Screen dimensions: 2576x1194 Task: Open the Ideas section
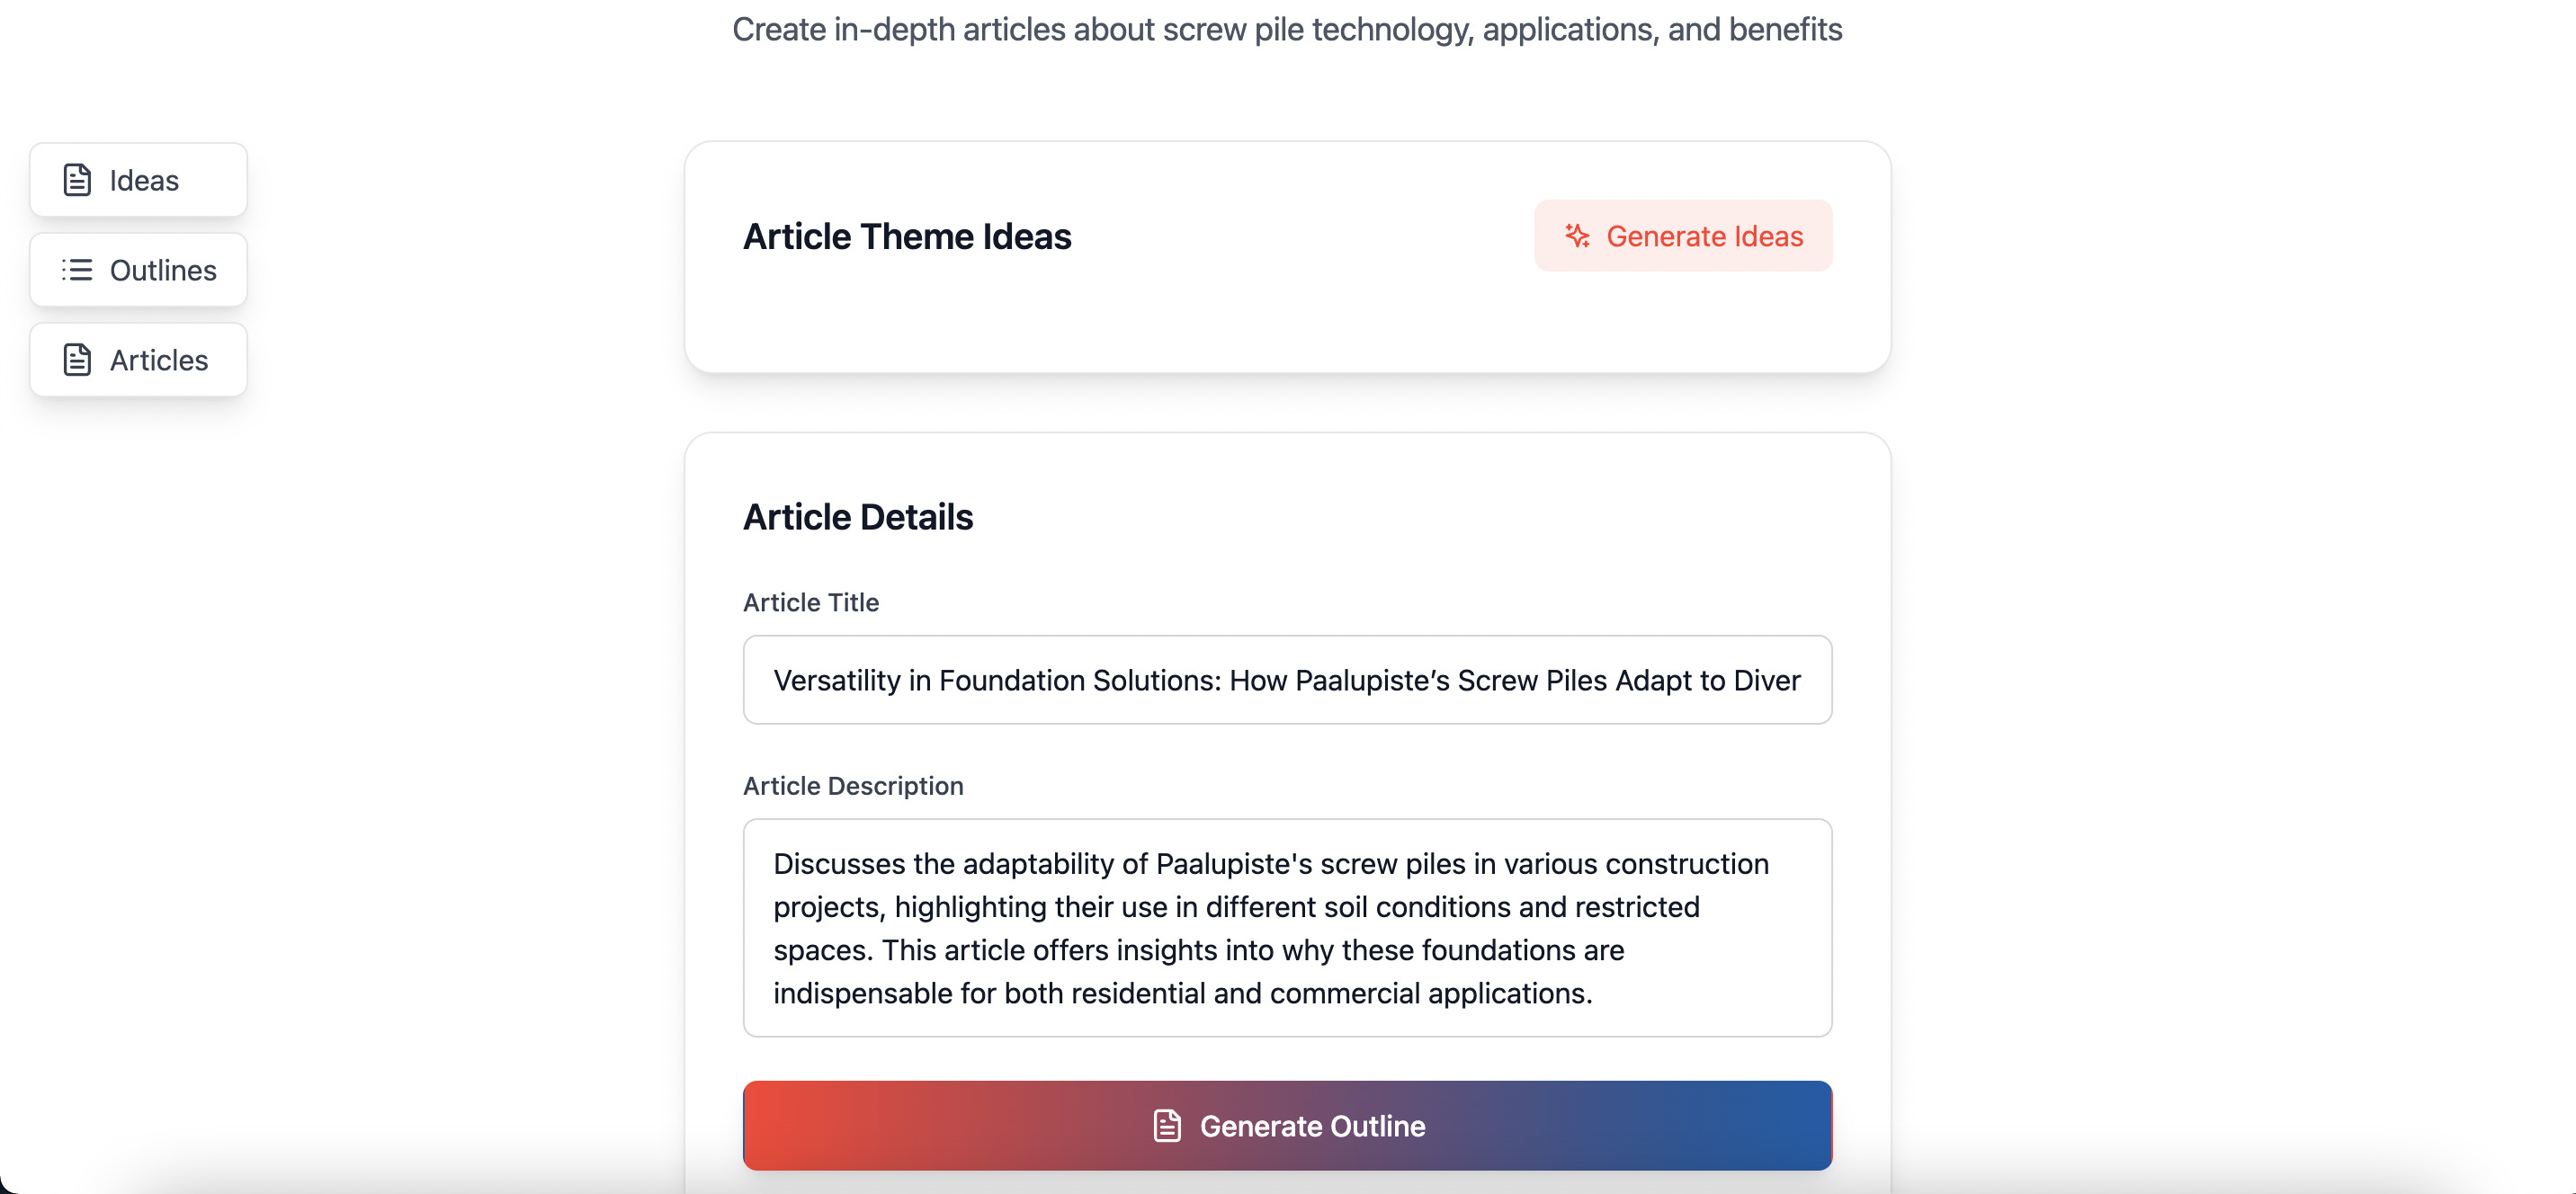tap(138, 180)
